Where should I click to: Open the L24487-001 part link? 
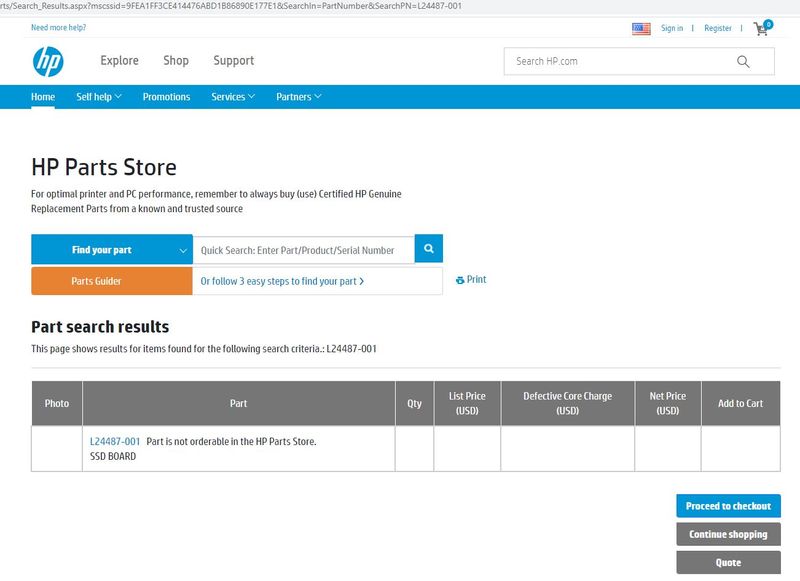point(115,441)
